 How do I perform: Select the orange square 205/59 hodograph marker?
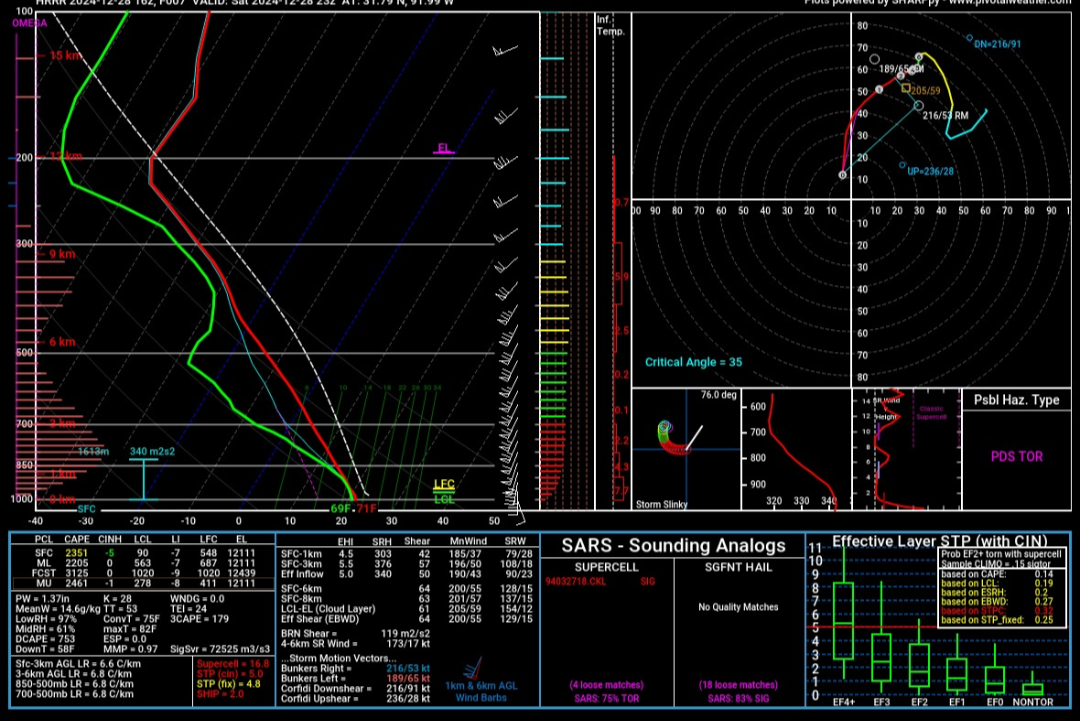click(906, 88)
